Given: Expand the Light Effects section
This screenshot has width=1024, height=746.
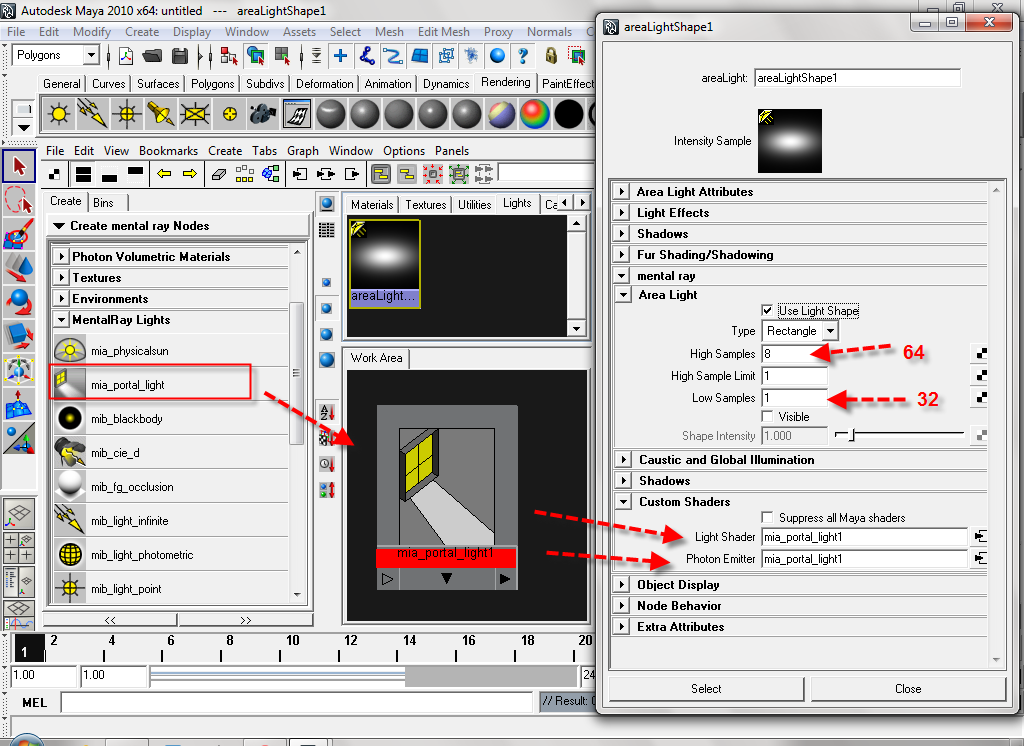Looking at the screenshot, I should click(x=622, y=212).
